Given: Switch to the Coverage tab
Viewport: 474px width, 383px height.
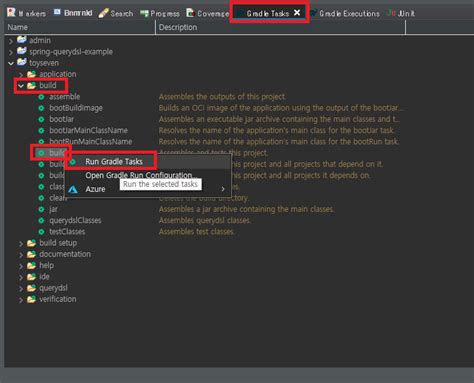Looking at the screenshot, I should [x=208, y=13].
